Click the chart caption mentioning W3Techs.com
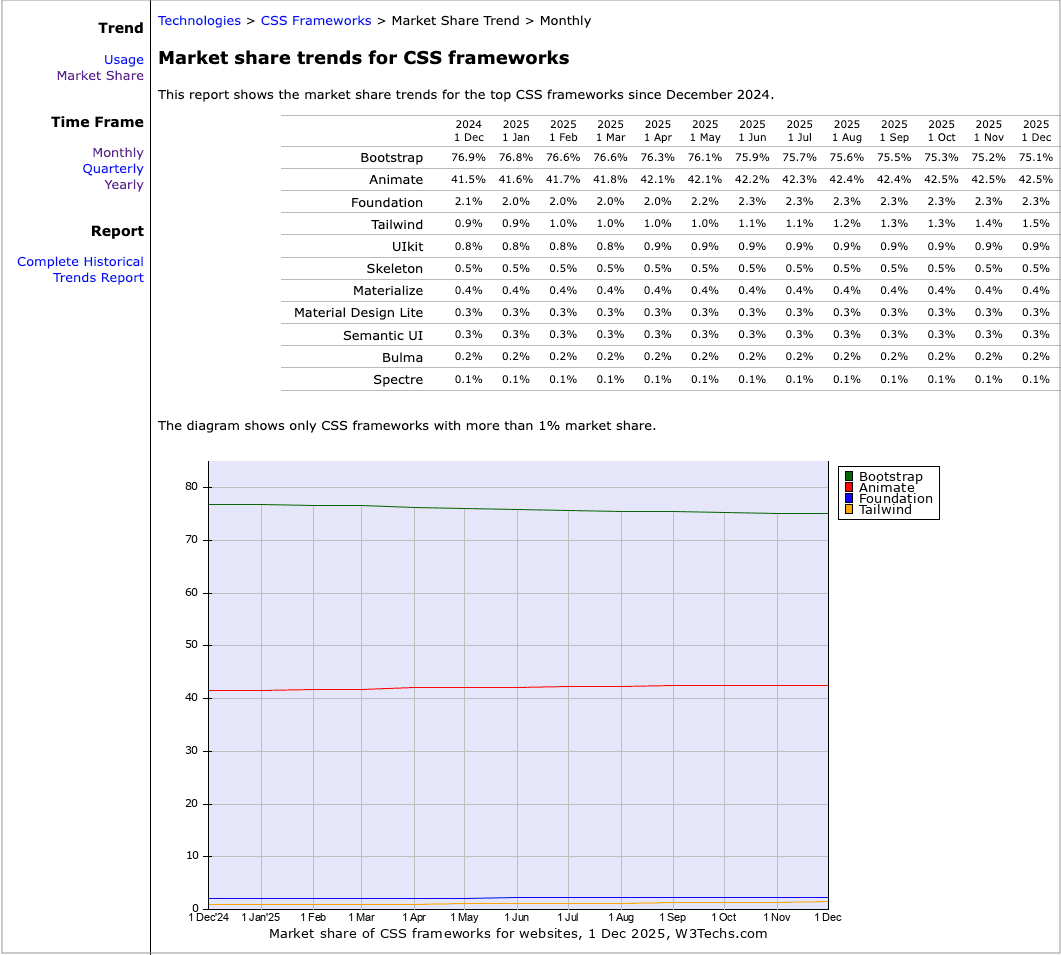Viewport: 1061px width, 955px height. click(518, 934)
